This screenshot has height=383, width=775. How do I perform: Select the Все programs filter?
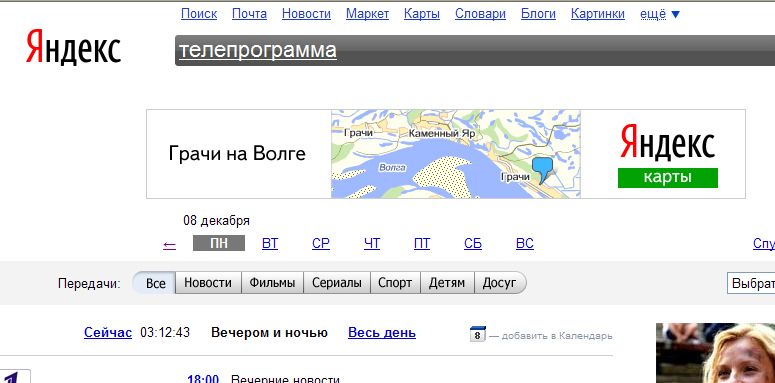(x=155, y=283)
